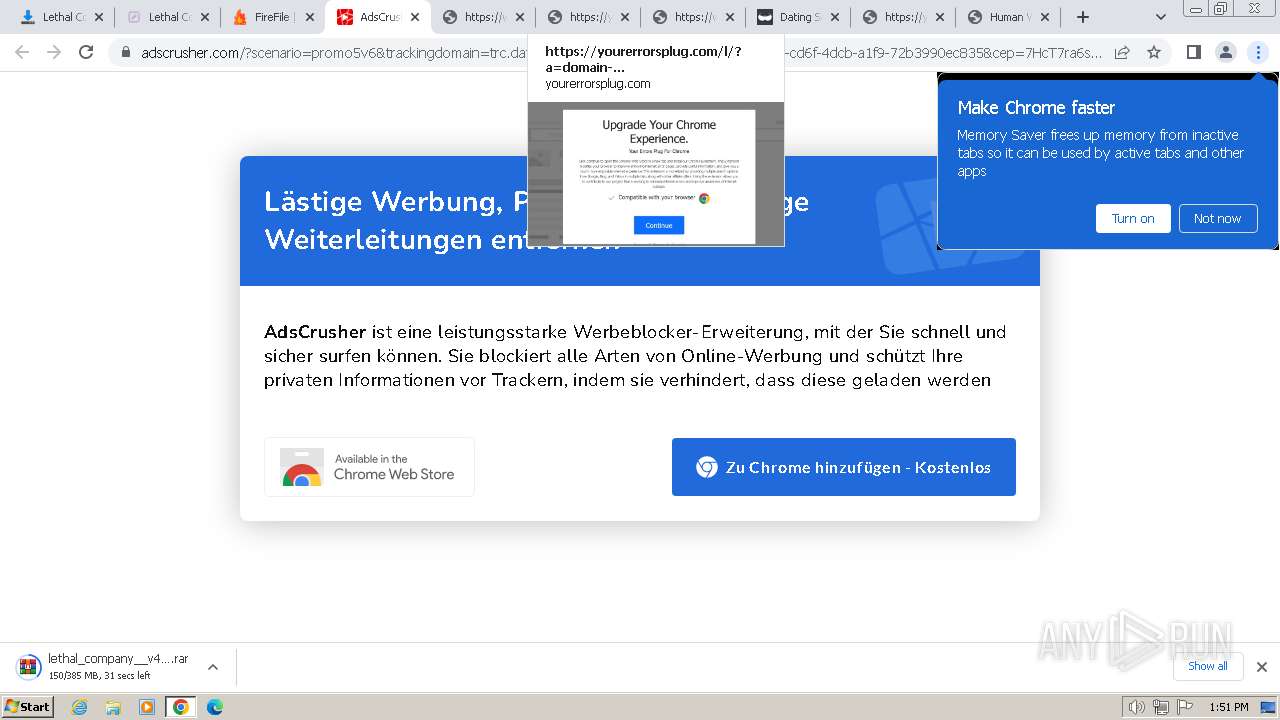This screenshot has width=1280, height=720.
Task: Click Continue in the tab preview thumbnail
Action: (659, 225)
